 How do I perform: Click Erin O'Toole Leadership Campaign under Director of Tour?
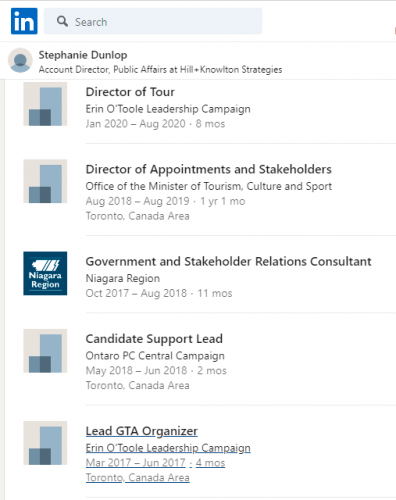168,109
